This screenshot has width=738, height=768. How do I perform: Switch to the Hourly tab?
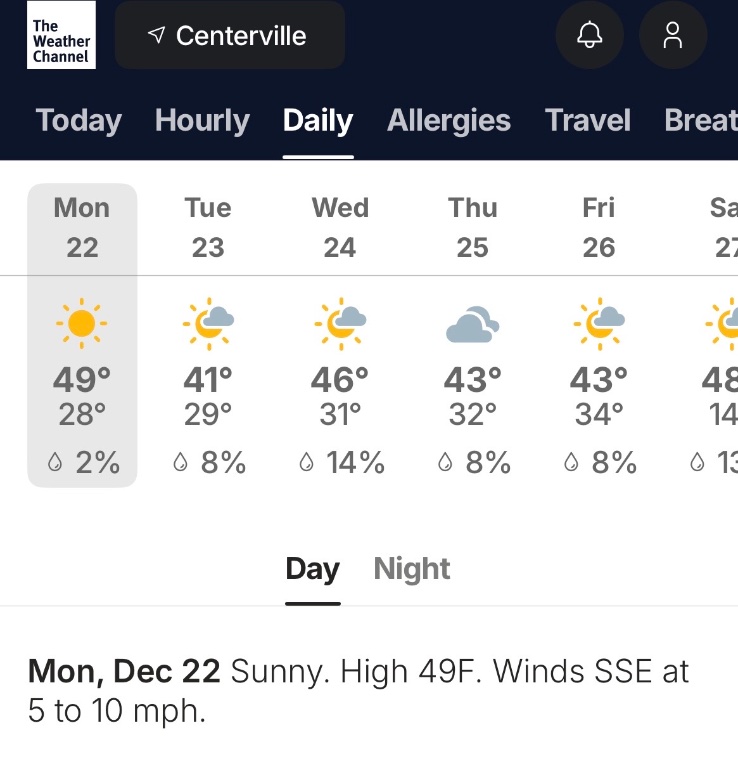coord(202,121)
